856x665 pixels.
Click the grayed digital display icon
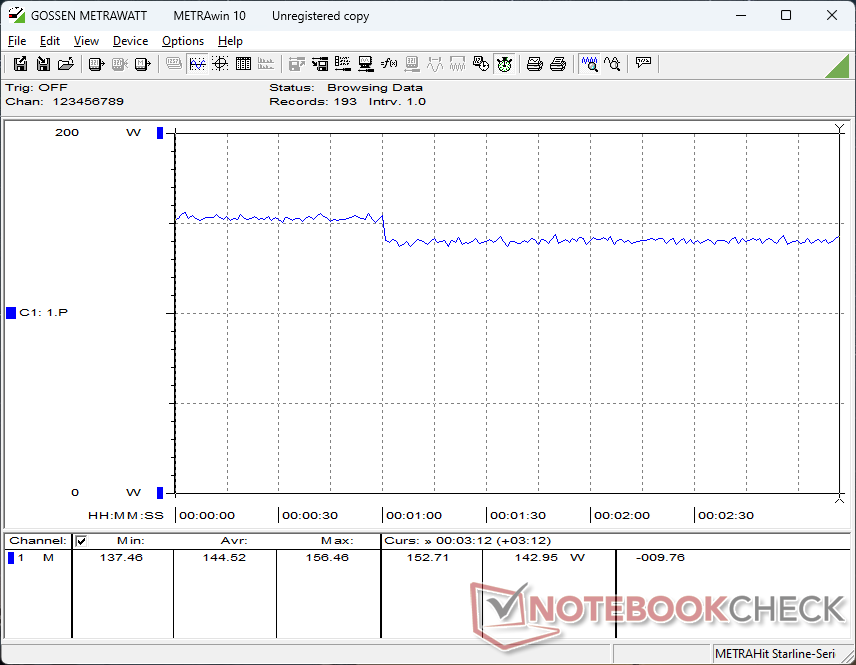(x=174, y=64)
